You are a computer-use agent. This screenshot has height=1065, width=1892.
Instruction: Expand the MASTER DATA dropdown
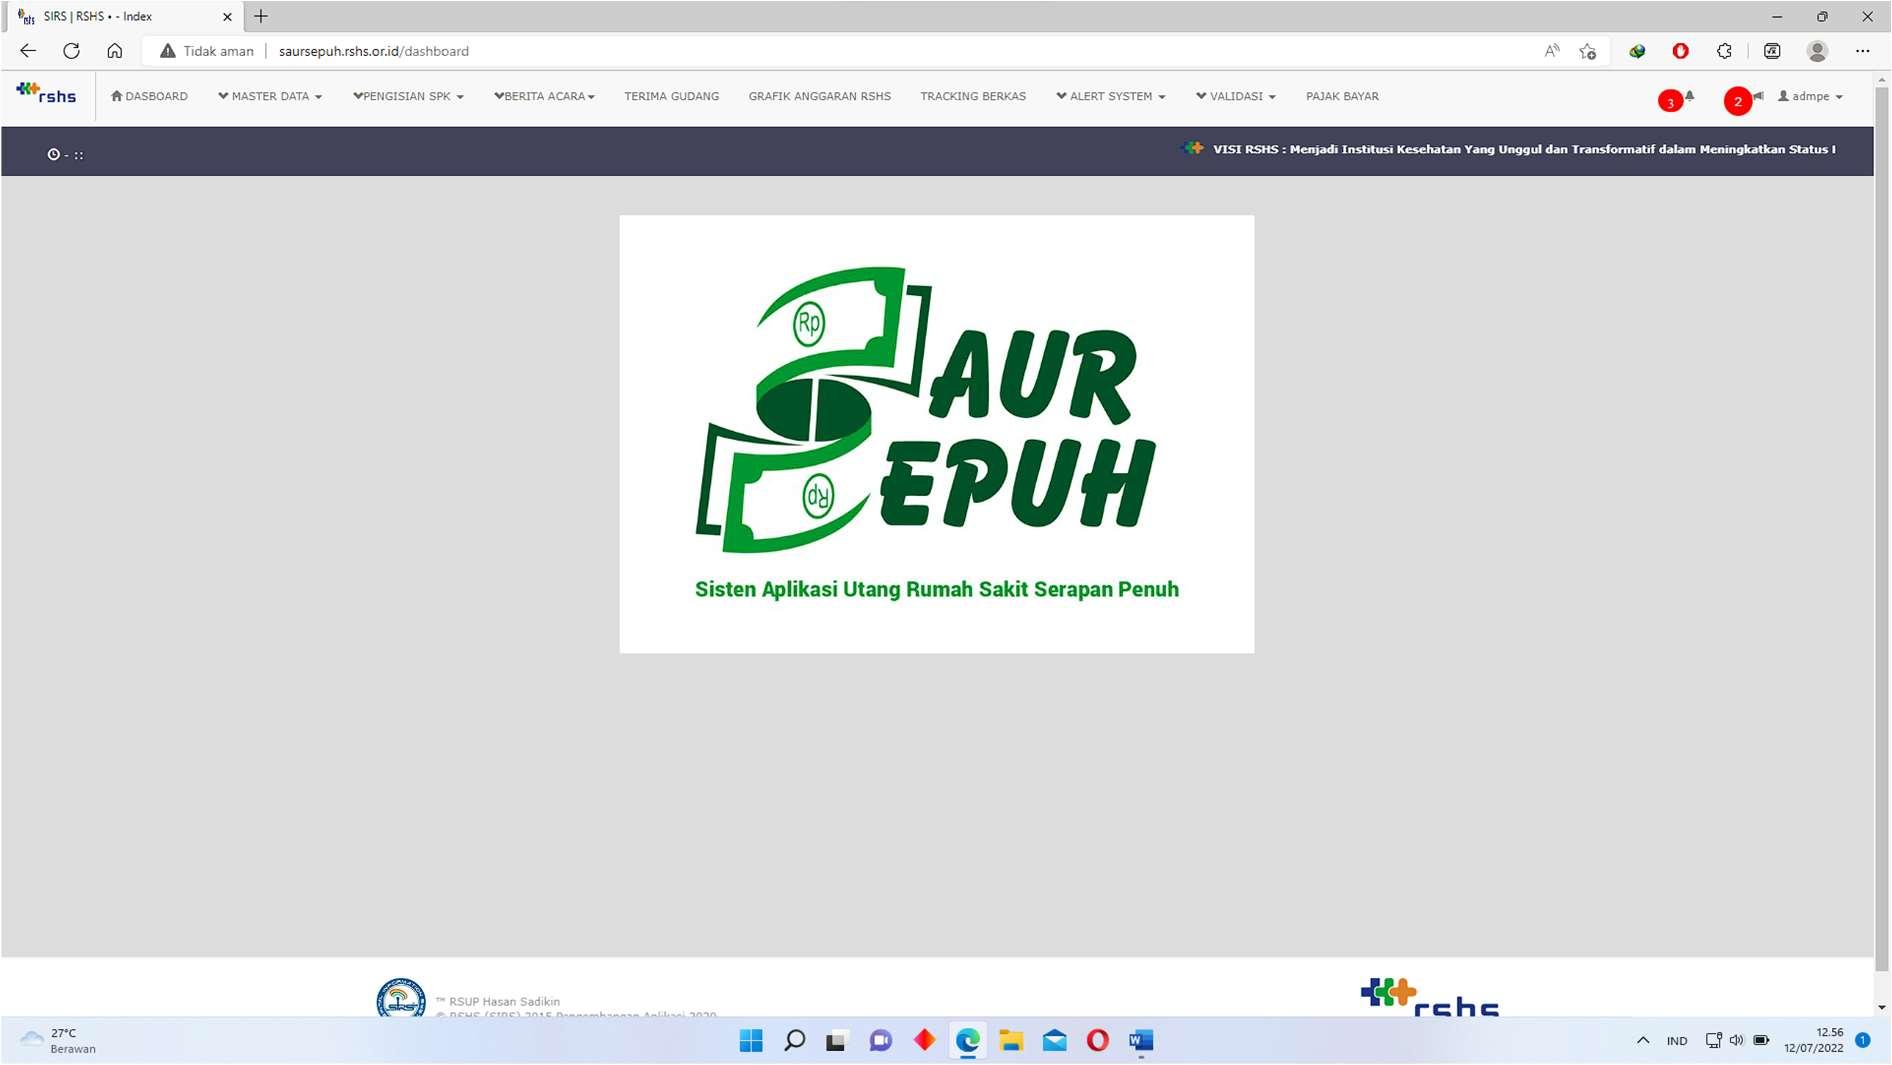coord(270,96)
